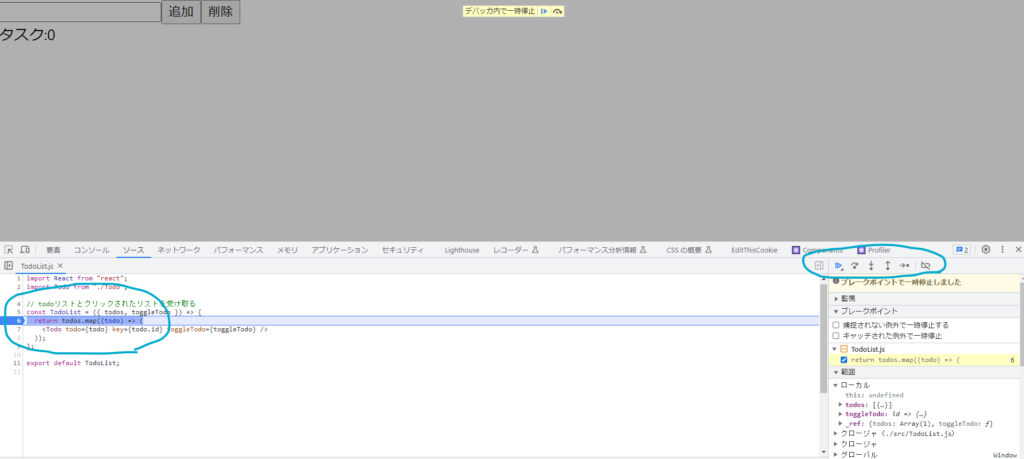
Task: Resume from the page paused overlay
Action: point(544,11)
